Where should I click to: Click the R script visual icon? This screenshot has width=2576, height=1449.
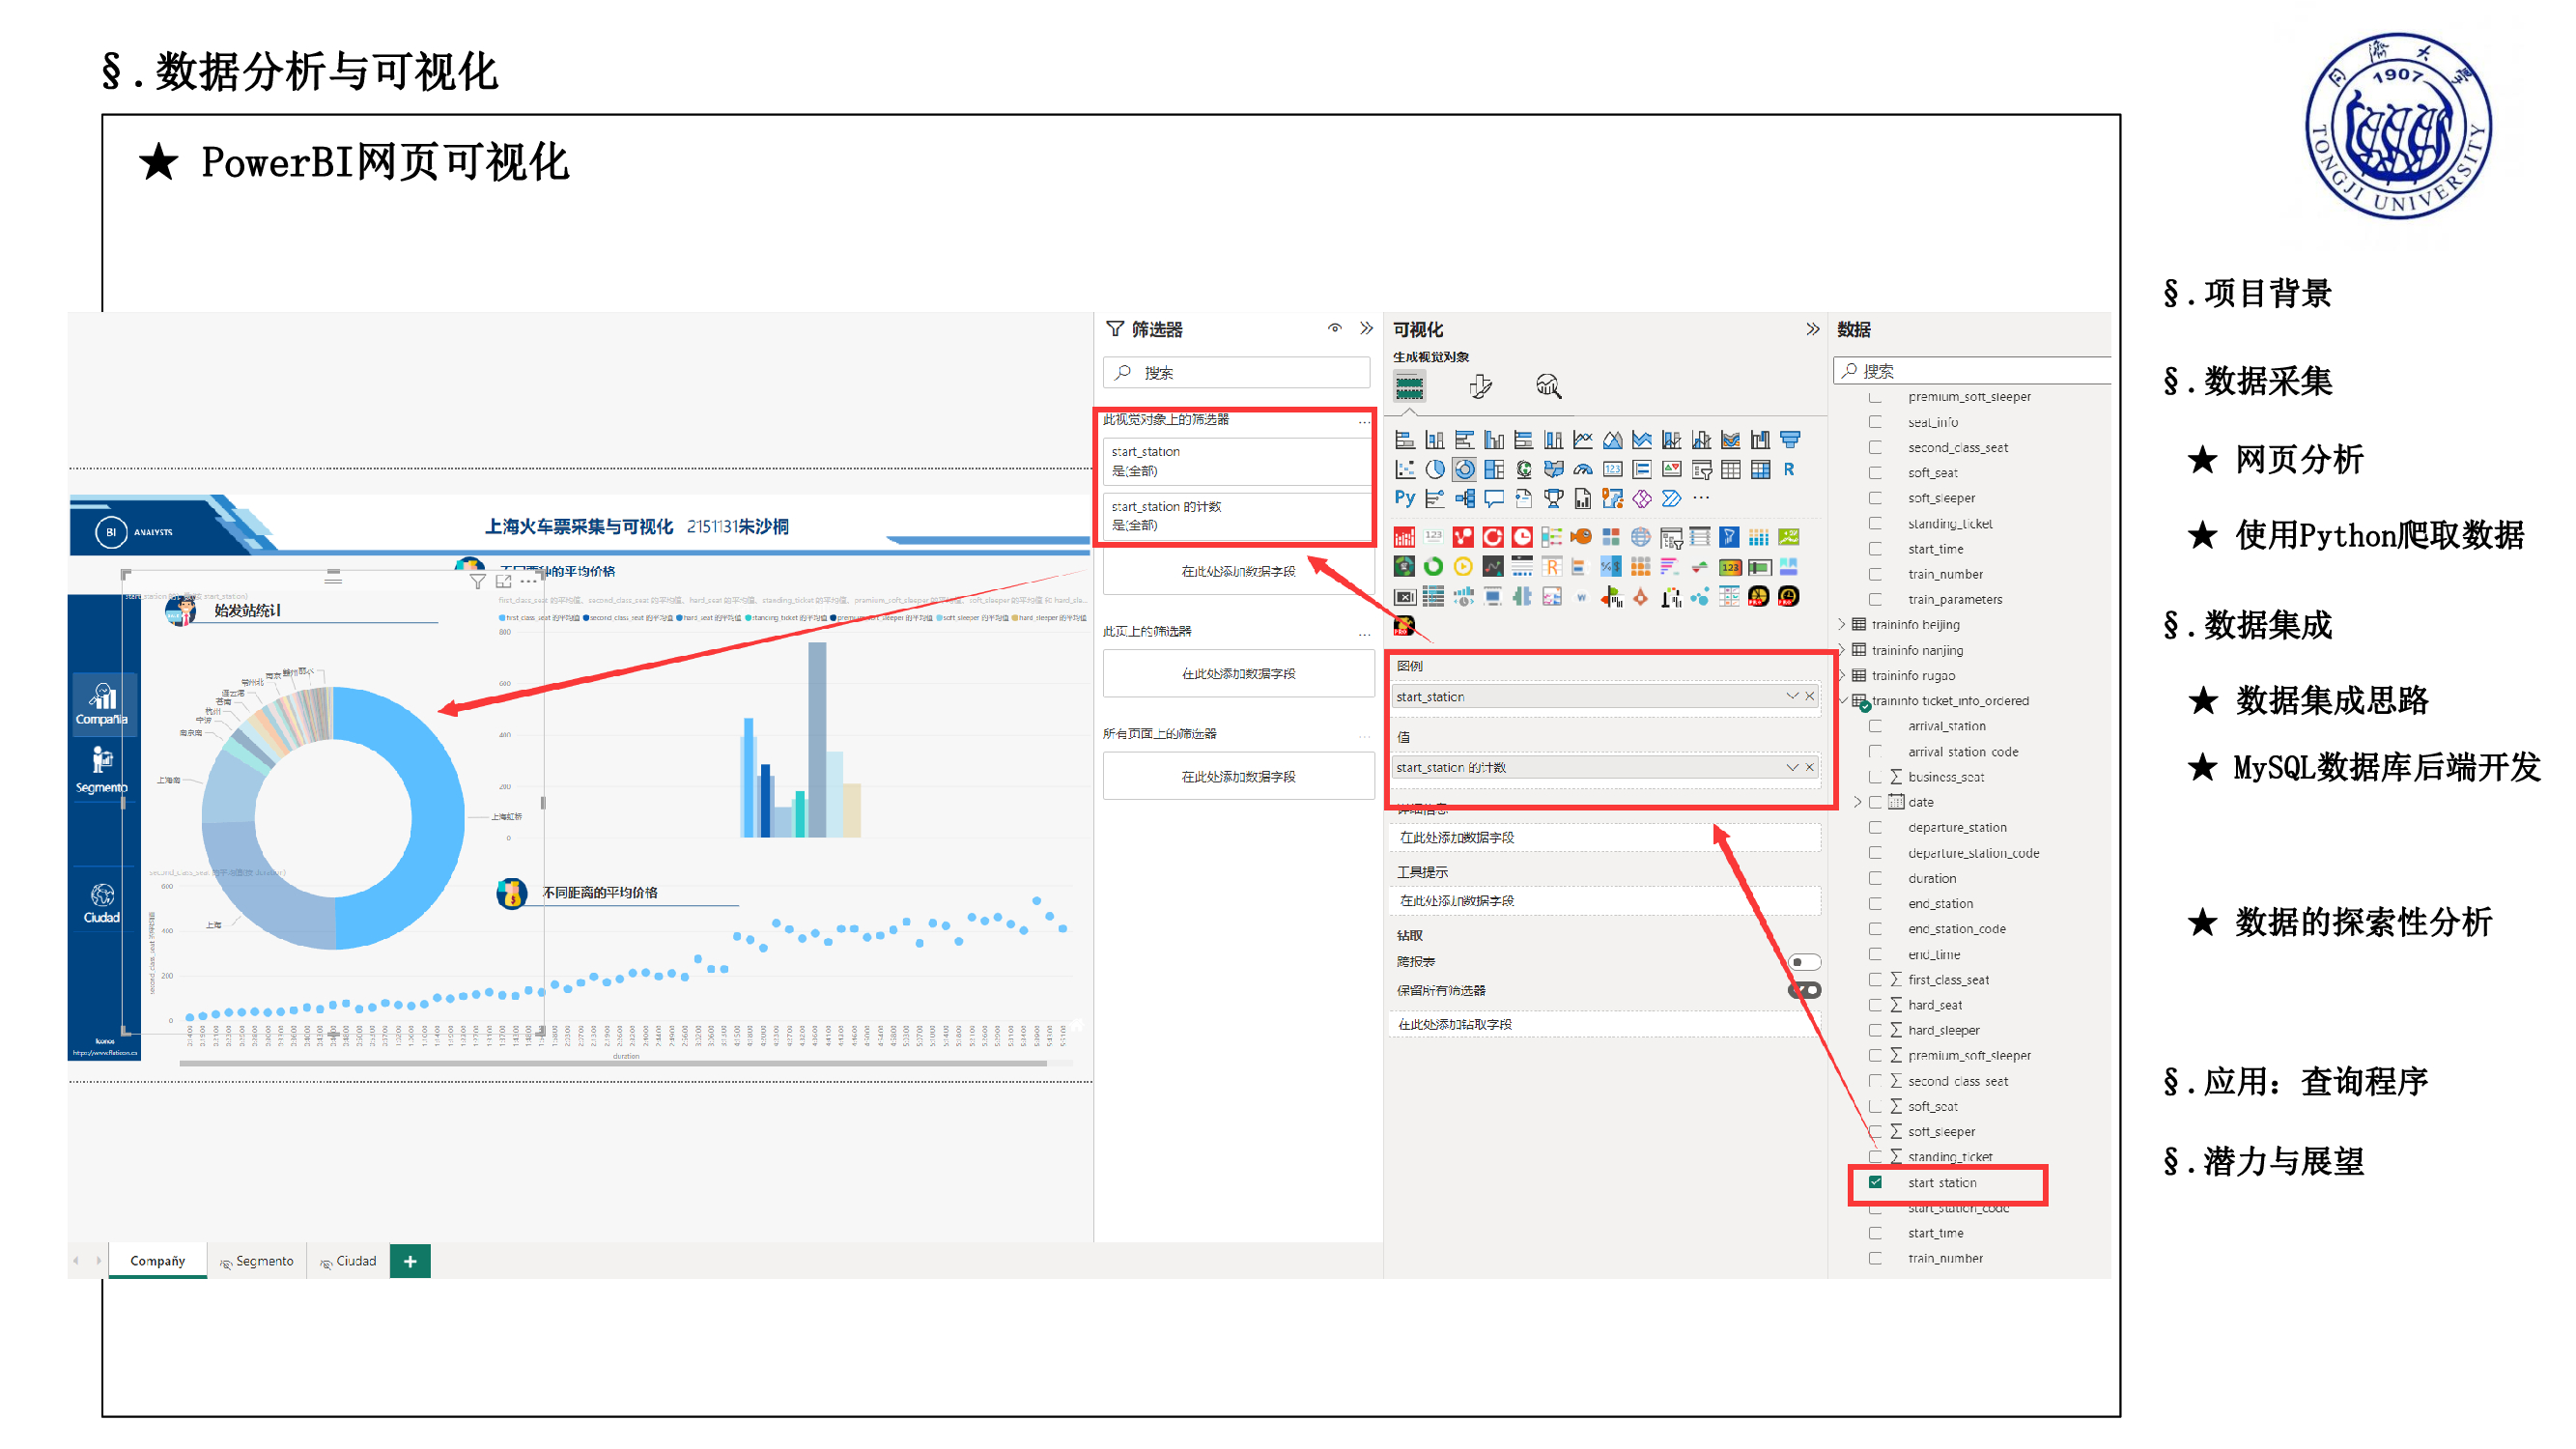click(x=1789, y=469)
